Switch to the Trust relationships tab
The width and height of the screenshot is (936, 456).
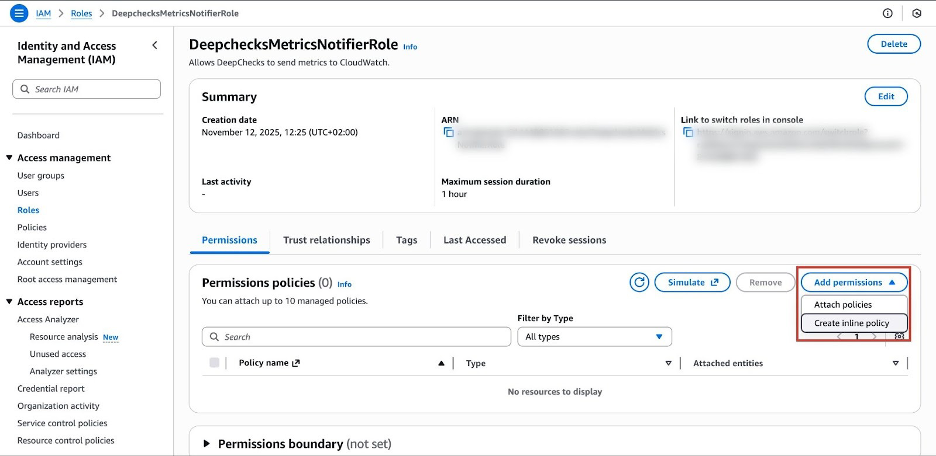326,240
